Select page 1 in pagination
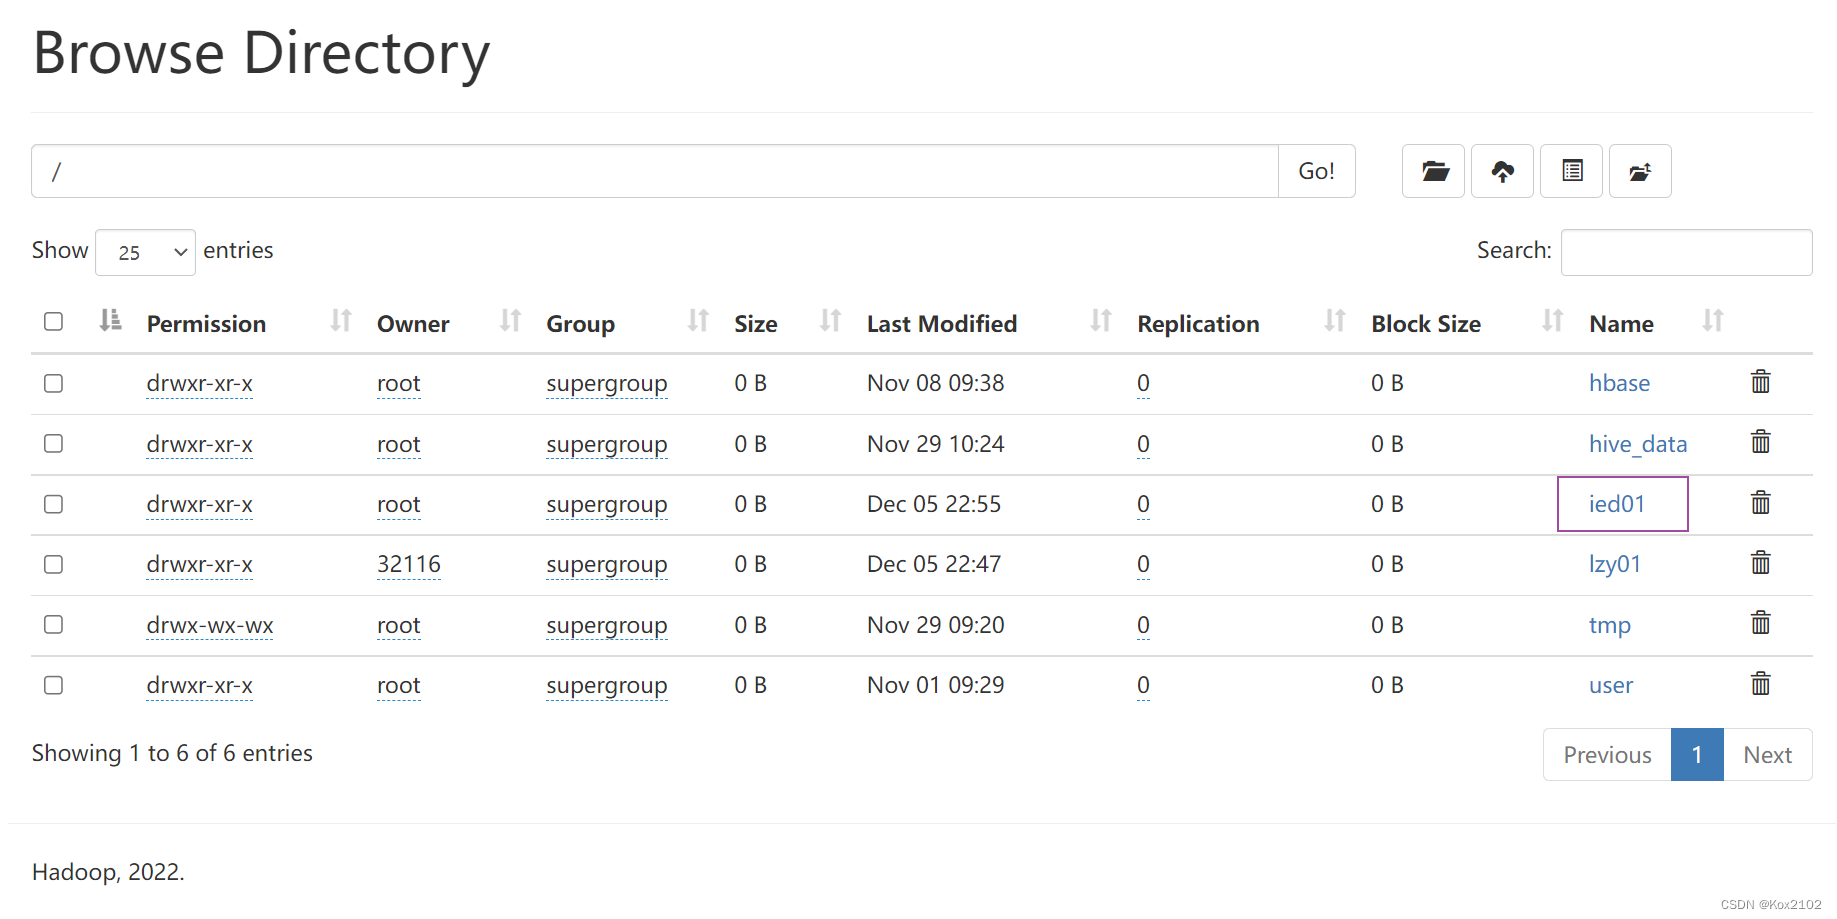Screen dimensions: 1837x919 pos(1697,755)
